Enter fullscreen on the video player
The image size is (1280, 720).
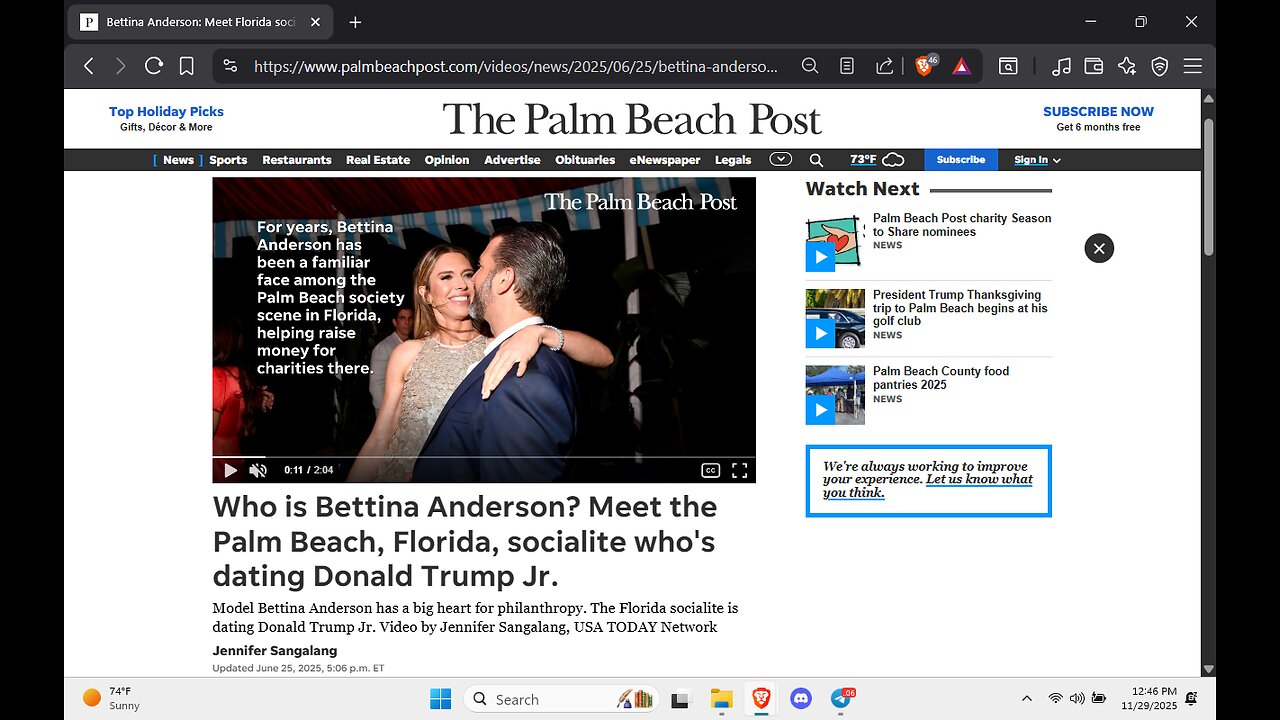pyautogui.click(x=740, y=470)
